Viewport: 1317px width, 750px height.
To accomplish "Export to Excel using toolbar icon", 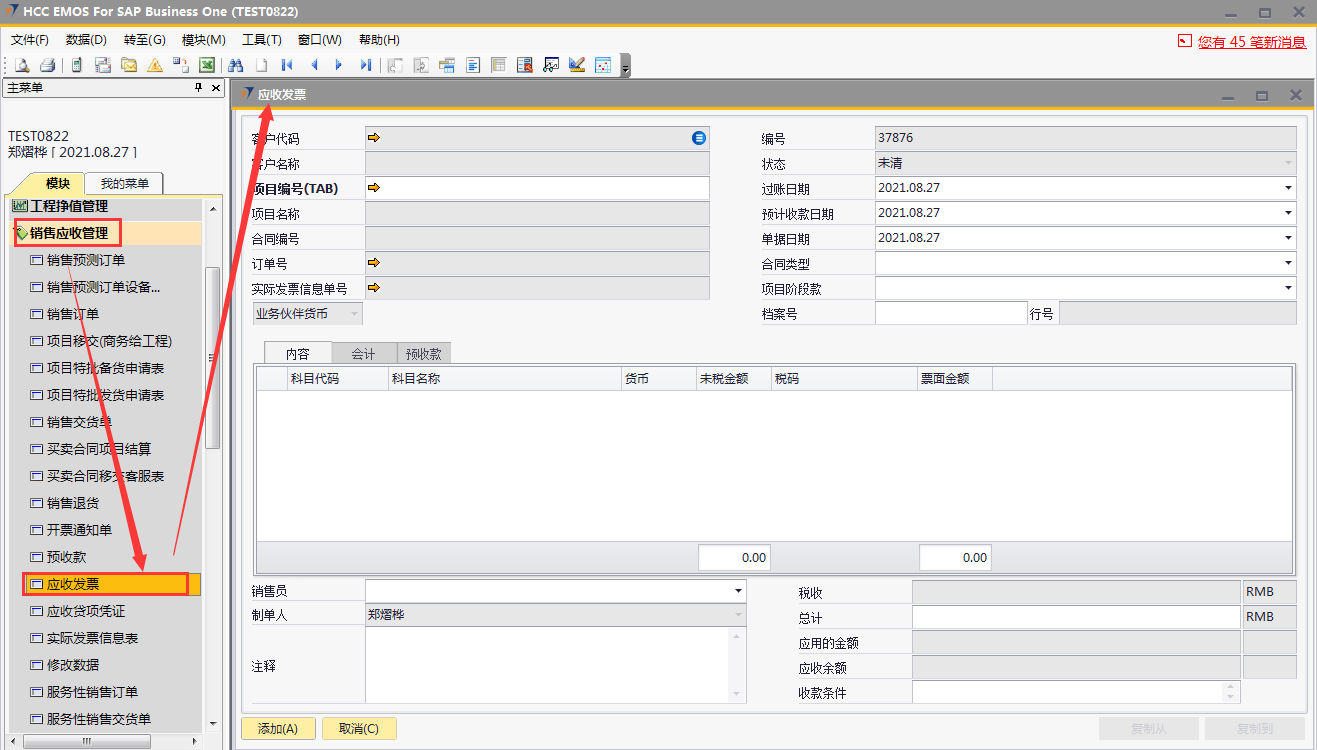I will 207,66.
